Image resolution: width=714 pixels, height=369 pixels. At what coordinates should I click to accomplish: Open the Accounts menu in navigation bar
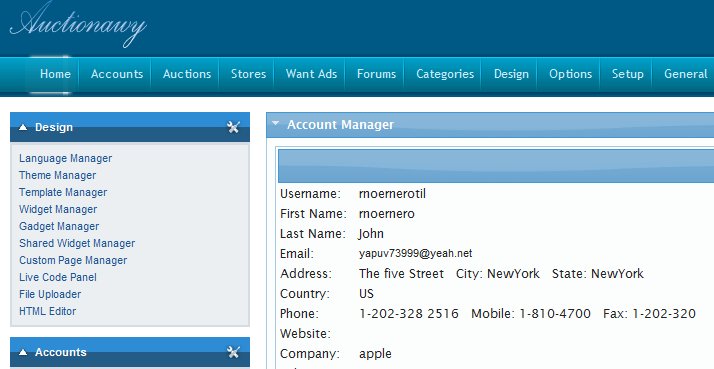(117, 74)
